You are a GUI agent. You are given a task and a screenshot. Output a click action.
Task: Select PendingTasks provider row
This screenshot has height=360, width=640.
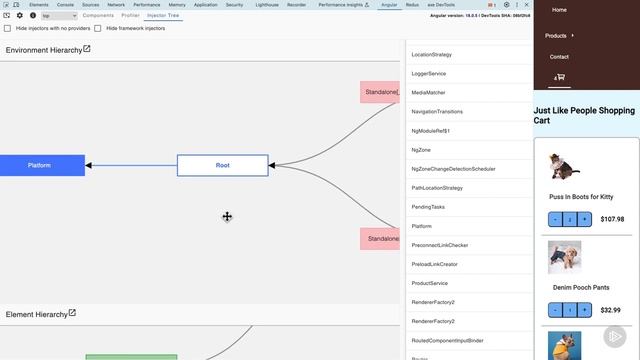coord(469,207)
